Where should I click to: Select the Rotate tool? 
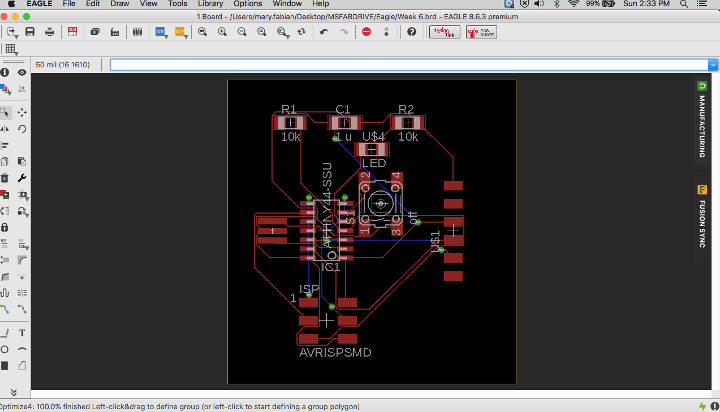[22, 129]
